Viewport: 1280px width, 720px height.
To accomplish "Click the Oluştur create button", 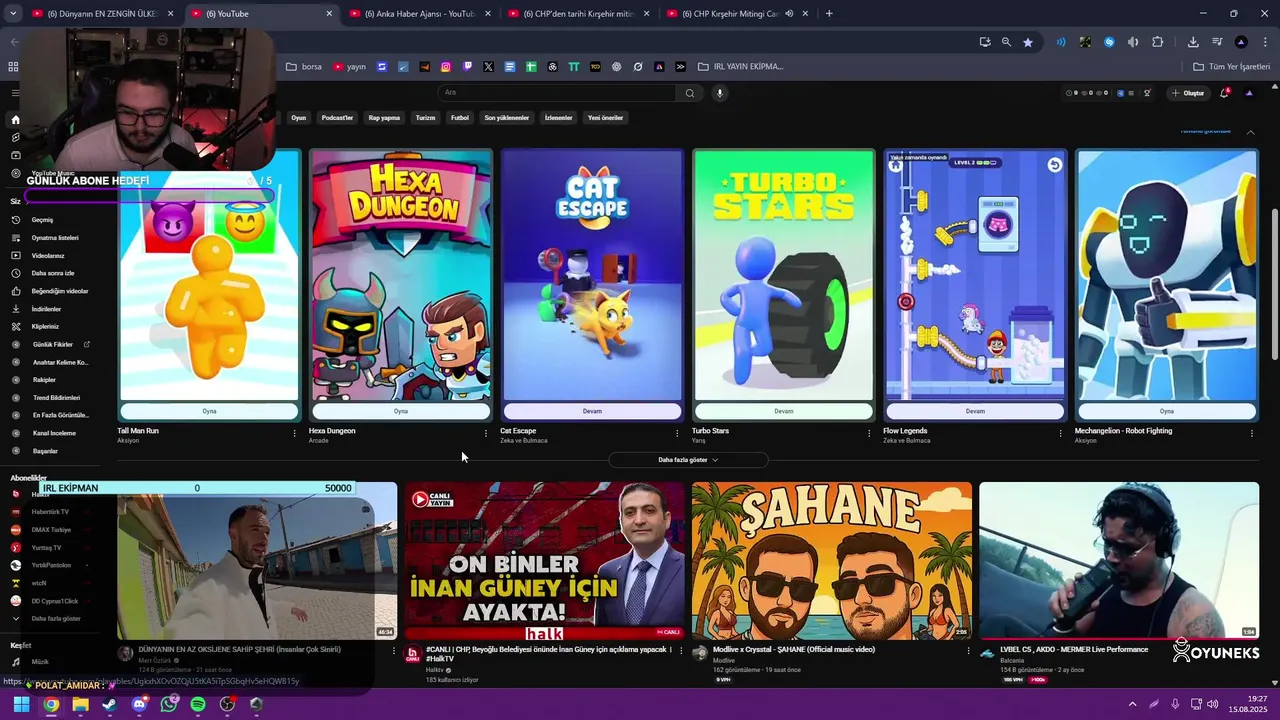I will pyautogui.click(x=1188, y=93).
